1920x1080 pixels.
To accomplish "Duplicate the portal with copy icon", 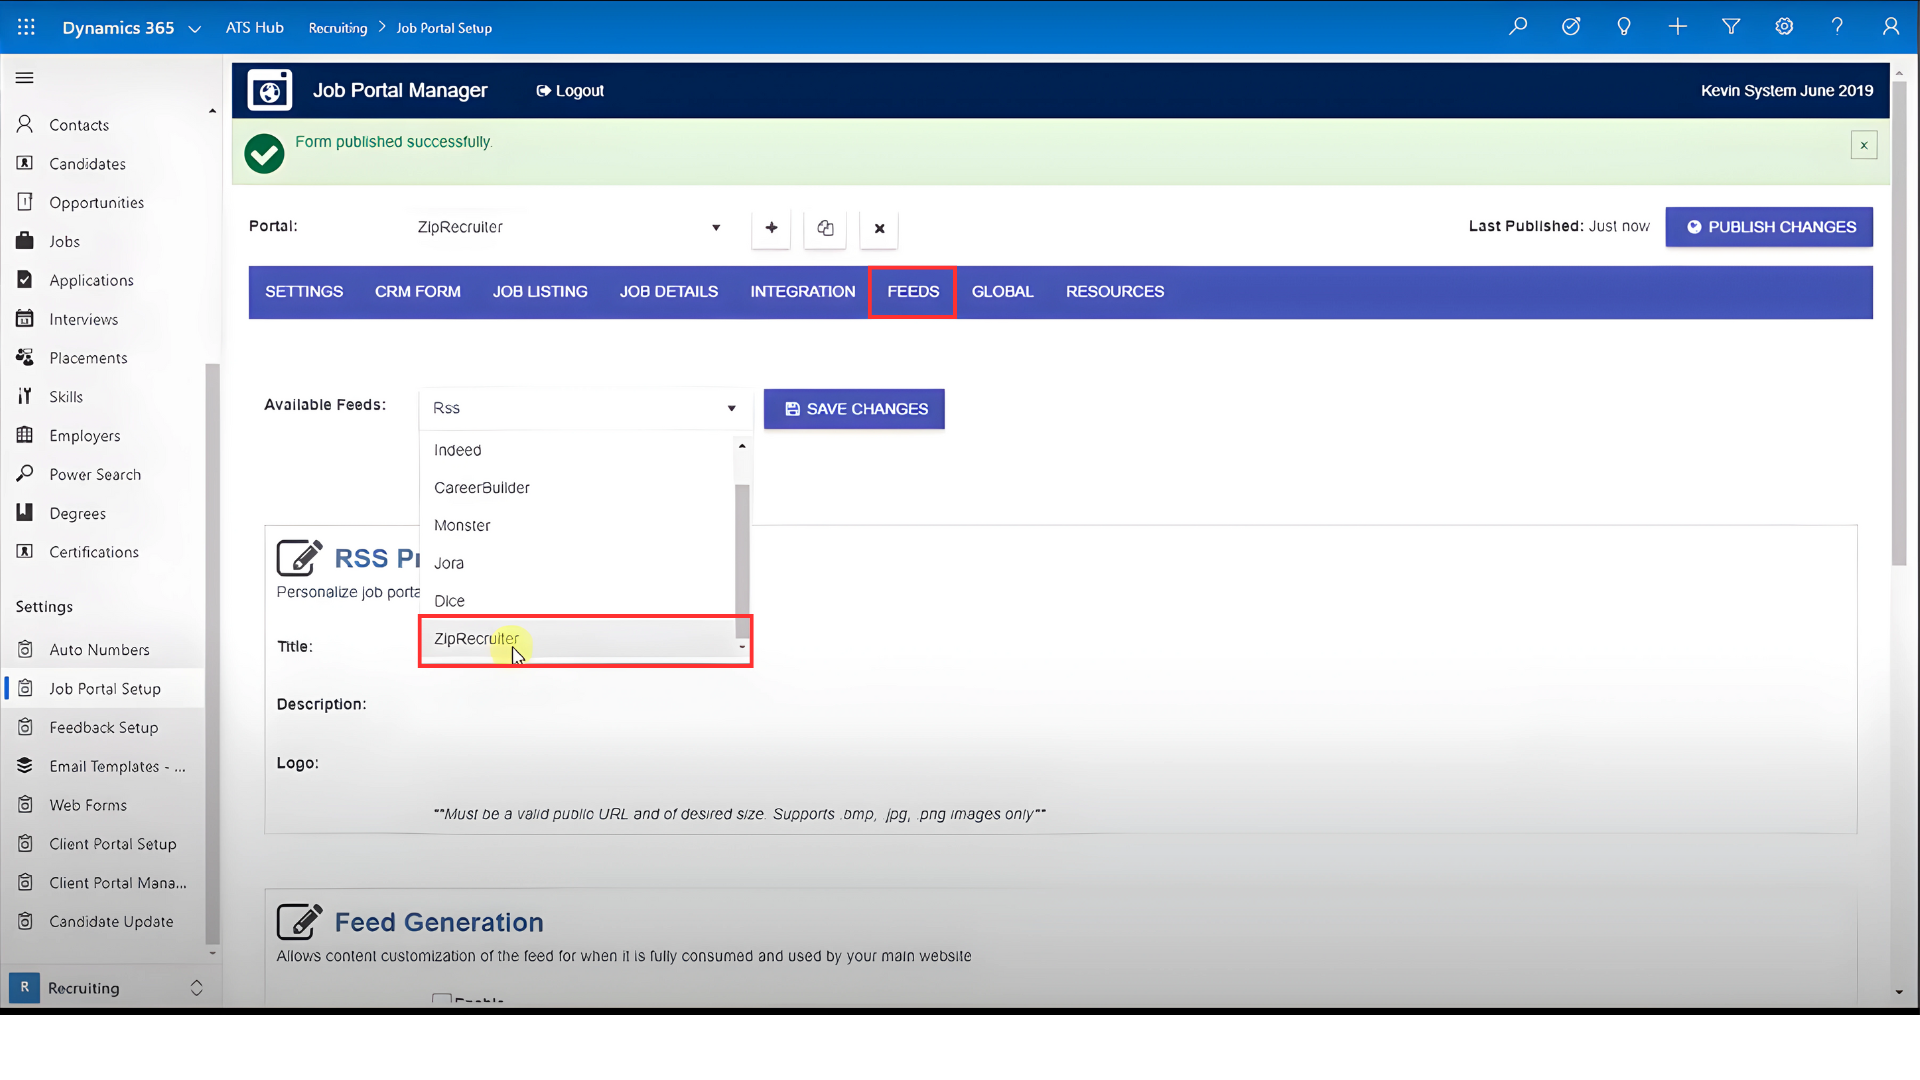I will [x=825, y=228].
